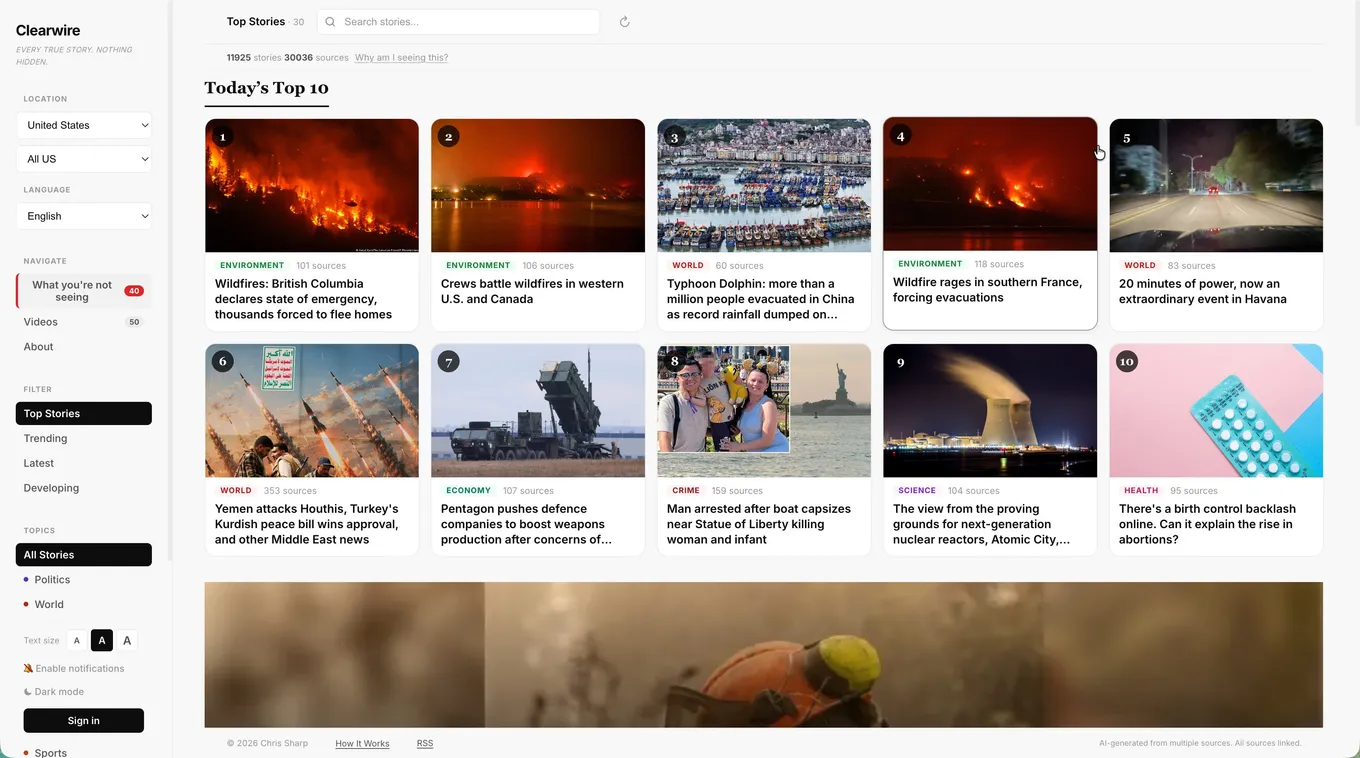Click the blue dot beside Politics

(26, 579)
